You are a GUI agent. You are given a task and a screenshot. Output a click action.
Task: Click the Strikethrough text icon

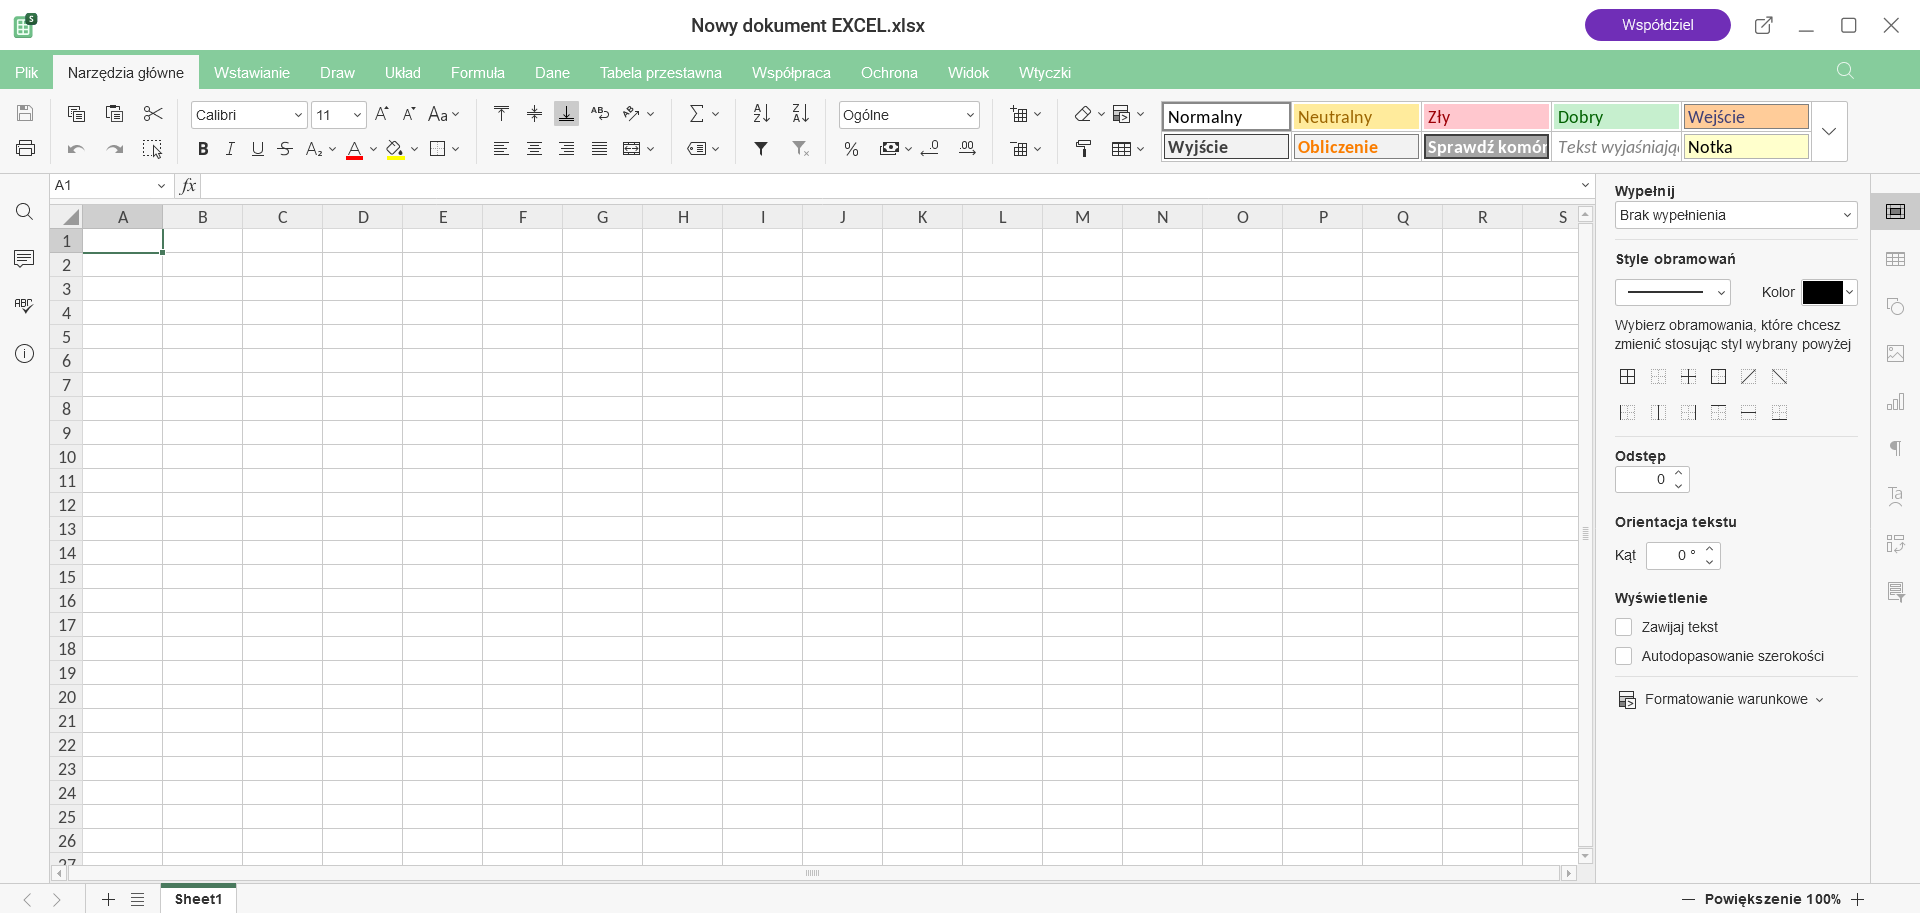click(285, 149)
